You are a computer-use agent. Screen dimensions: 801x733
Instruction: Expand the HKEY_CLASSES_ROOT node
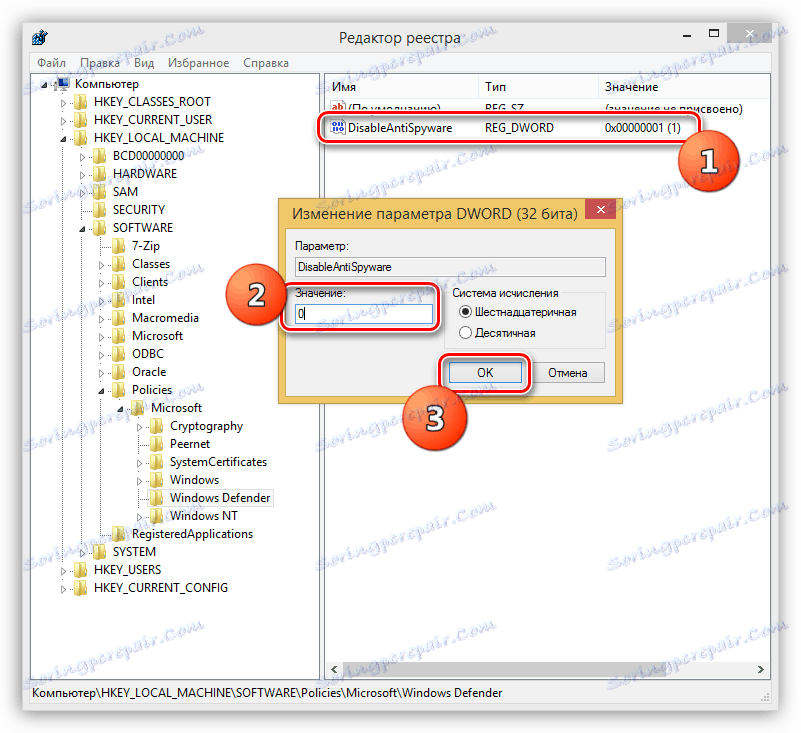tap(63, 103)
